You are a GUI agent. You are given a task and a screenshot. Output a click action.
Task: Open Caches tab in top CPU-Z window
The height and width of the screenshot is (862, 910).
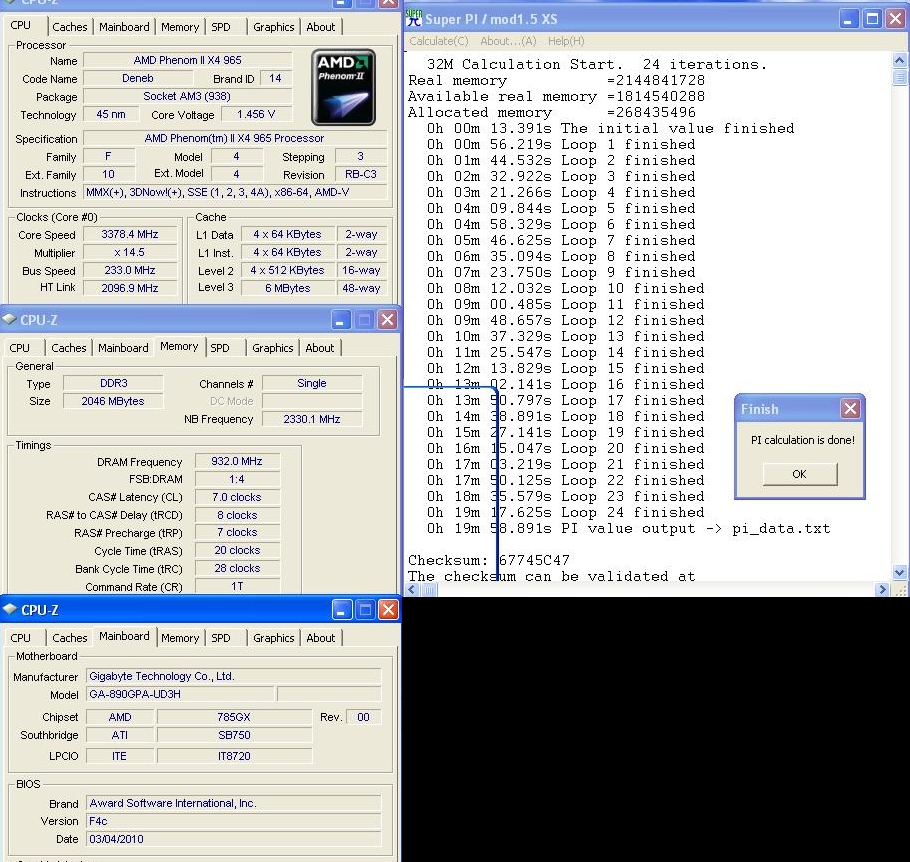69,27
